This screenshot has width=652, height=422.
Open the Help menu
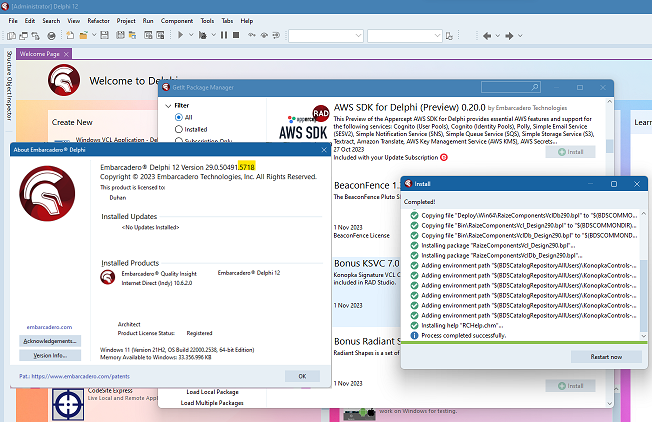(x=247, y=21)
